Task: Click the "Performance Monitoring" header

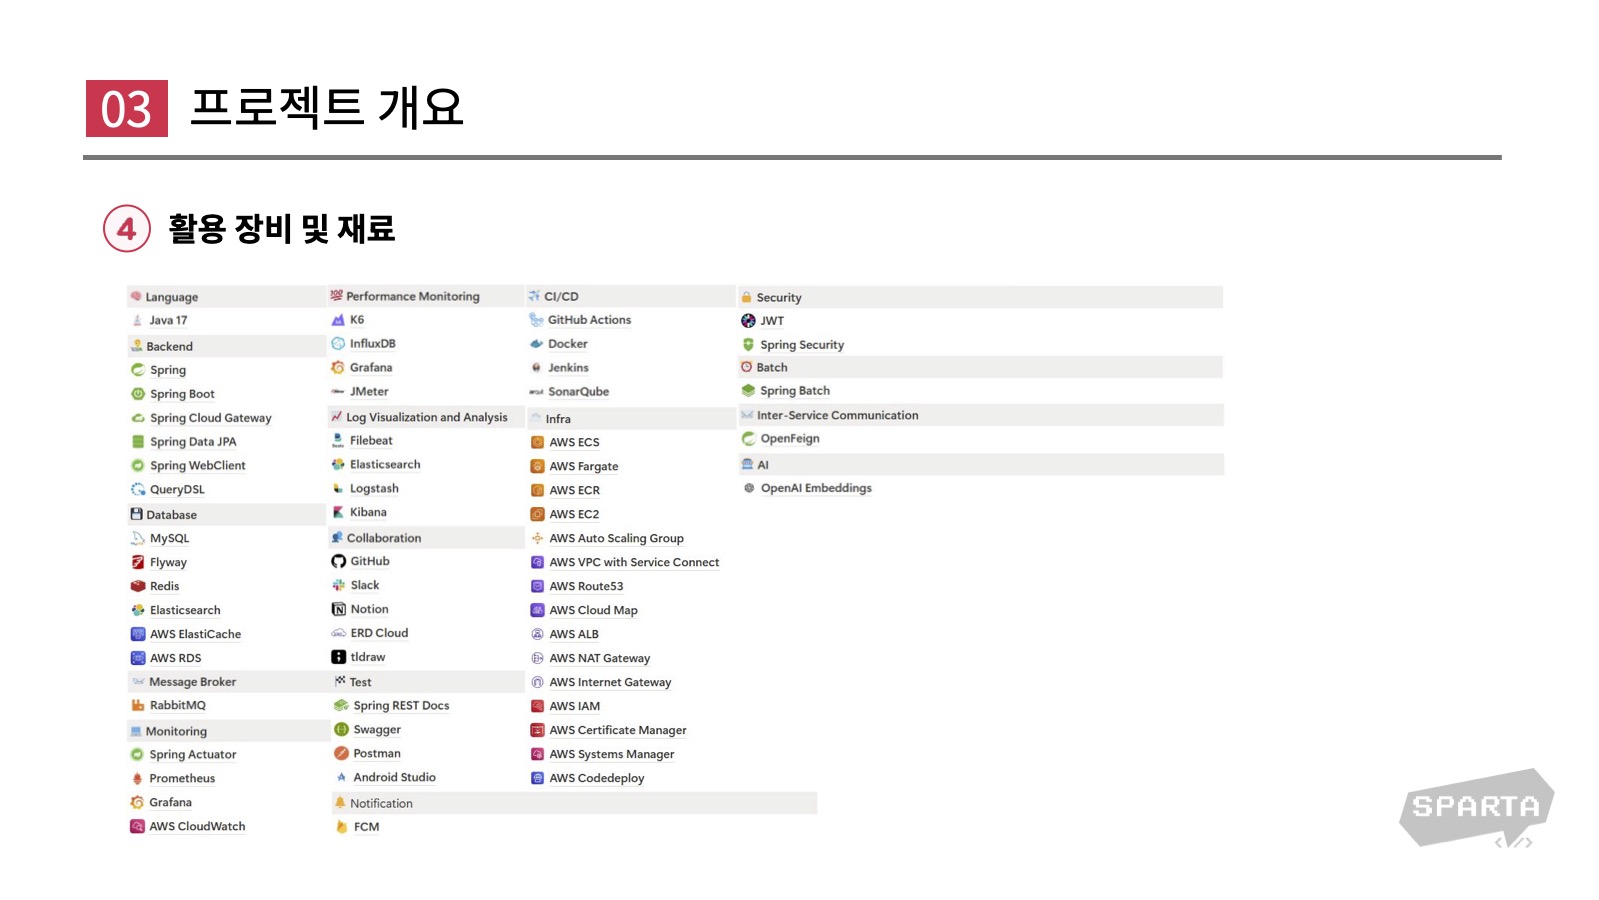Action: pos(427,296)
